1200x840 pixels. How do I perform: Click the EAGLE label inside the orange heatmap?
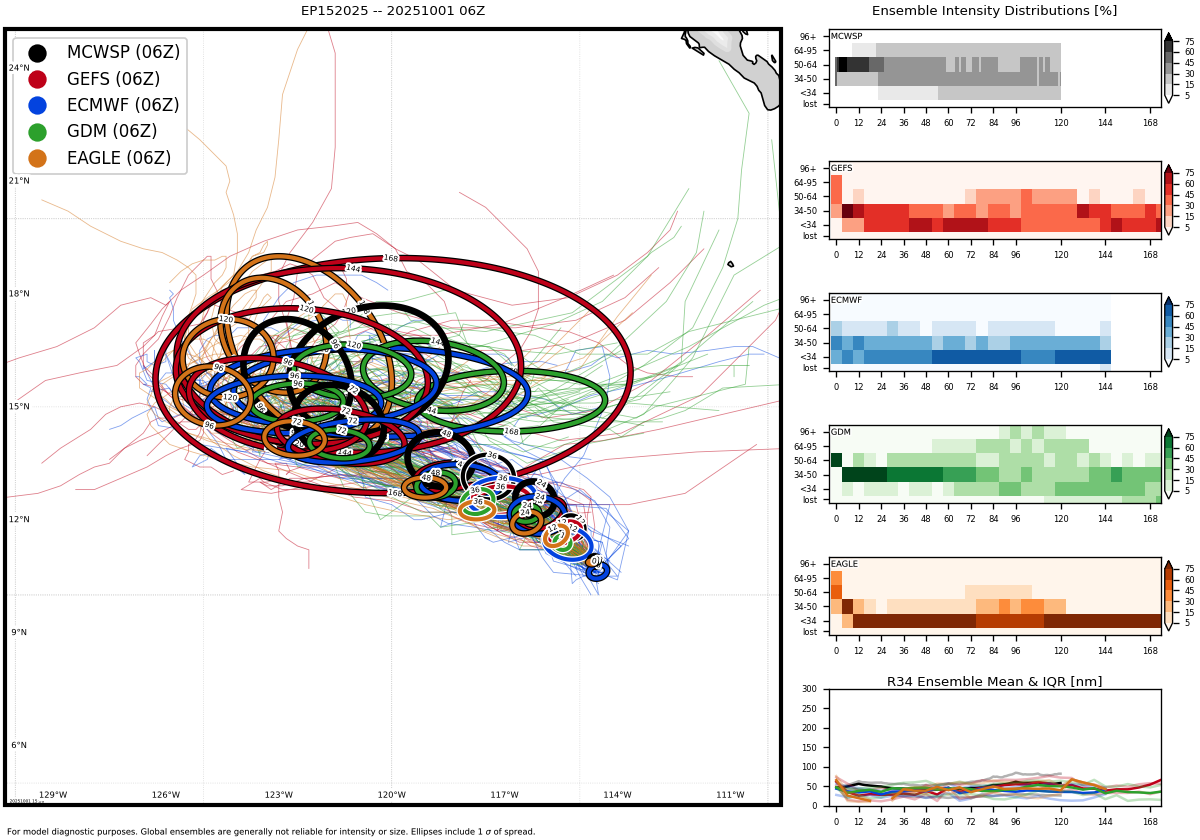(x=844, y=564)
